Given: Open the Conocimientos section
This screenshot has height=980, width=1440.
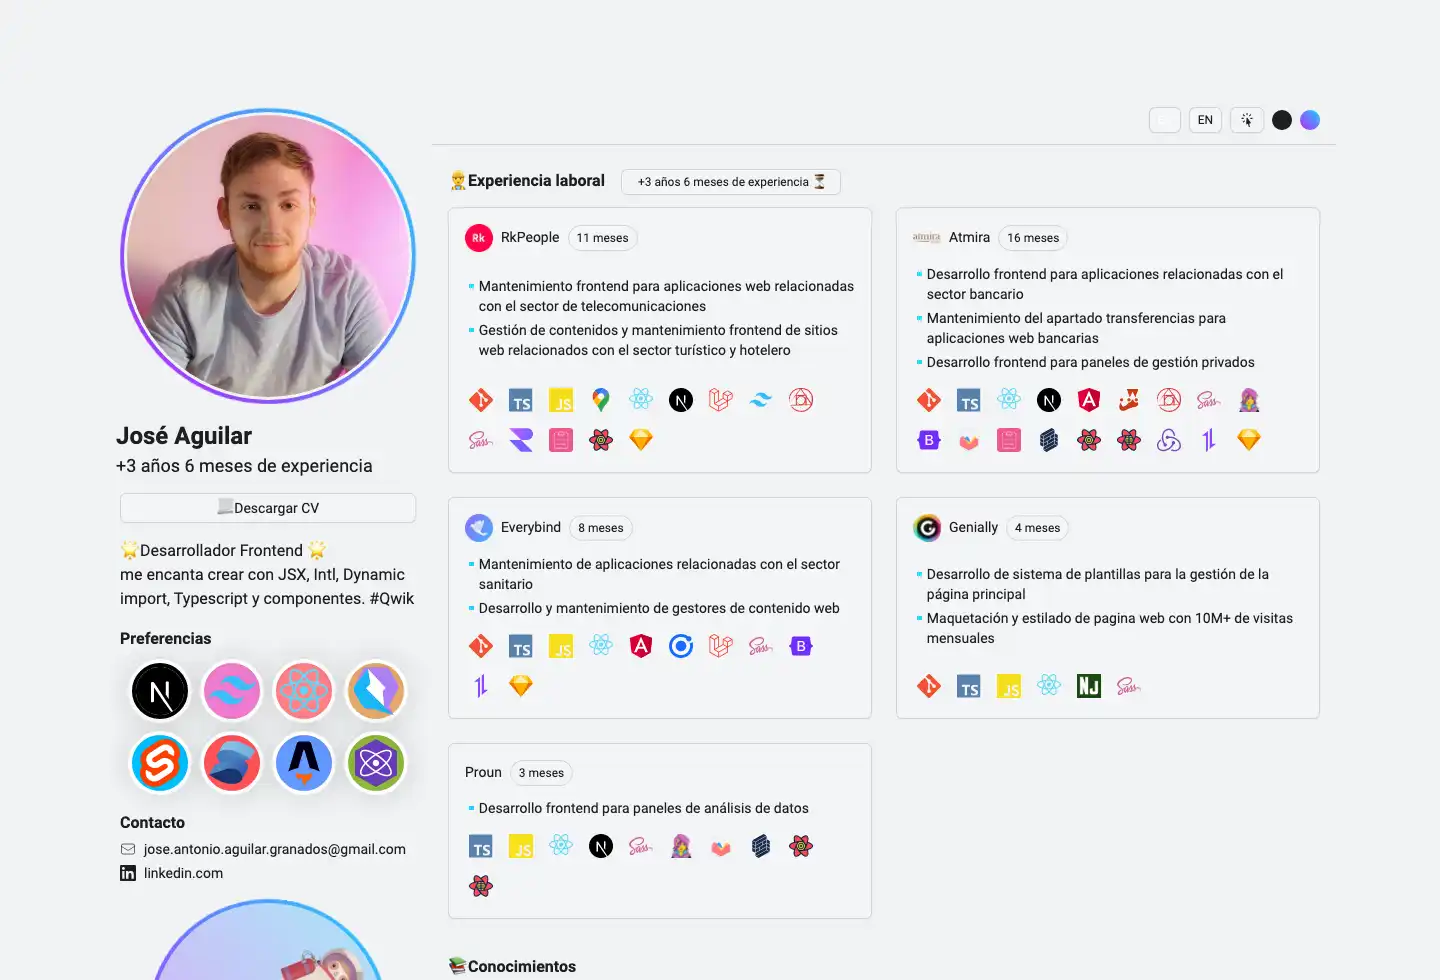Looking at the screenshot, I should 512,966.
